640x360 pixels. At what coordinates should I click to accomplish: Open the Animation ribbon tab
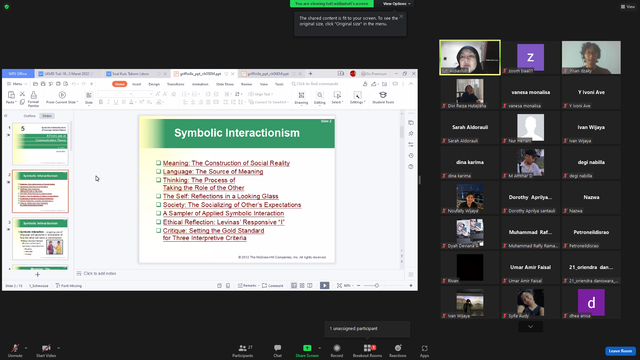click(x=200, y=84)
